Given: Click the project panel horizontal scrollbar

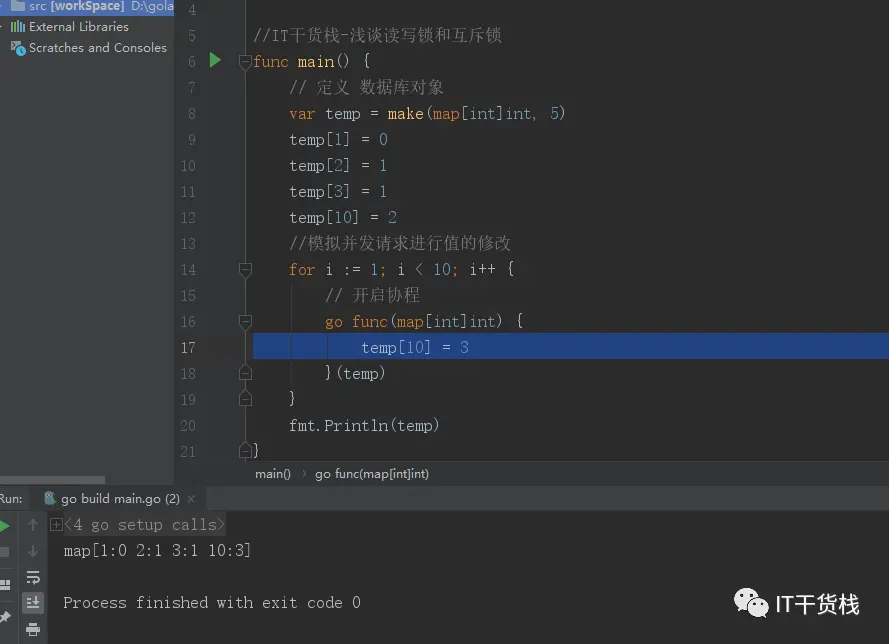Looking at the screenshot, I should 52,480.
